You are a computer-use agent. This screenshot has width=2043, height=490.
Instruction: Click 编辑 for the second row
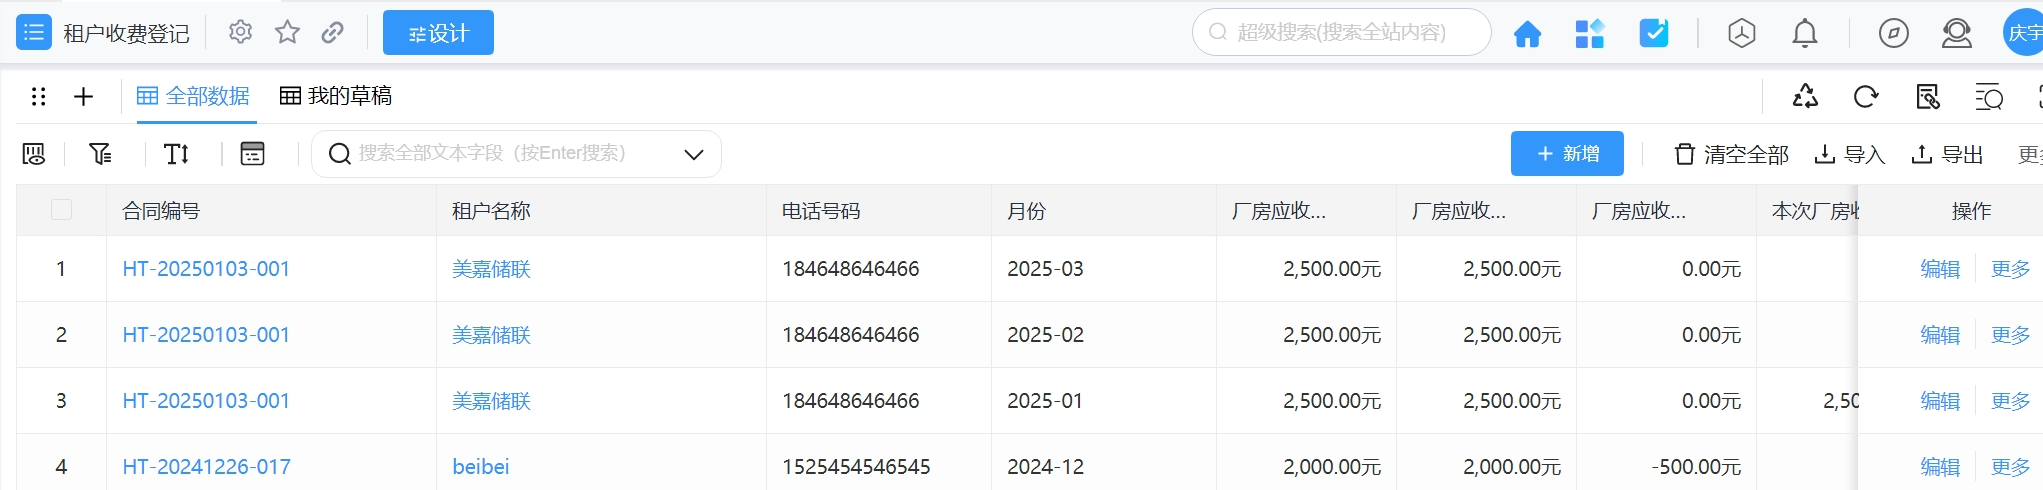pyautogui.click(x=1940, y=335)
